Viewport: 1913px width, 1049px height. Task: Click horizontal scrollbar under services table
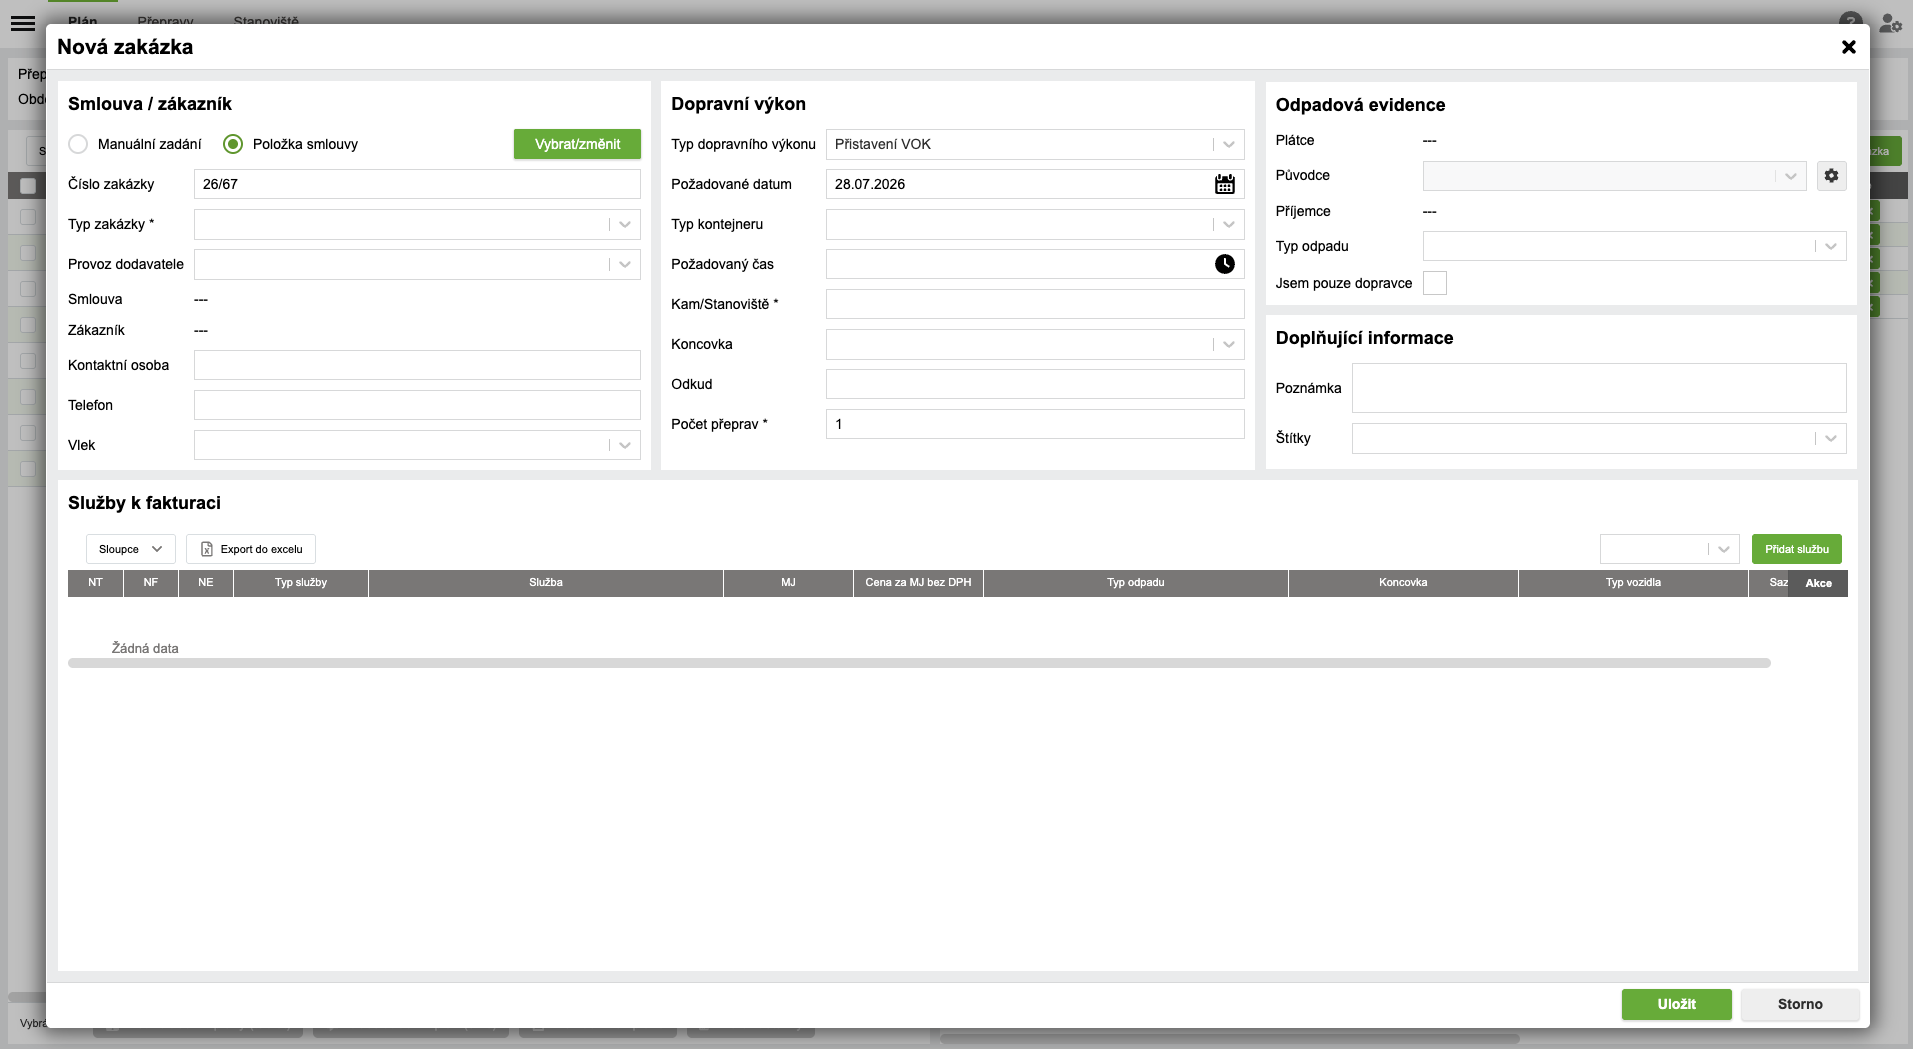[x=919, y=663]
